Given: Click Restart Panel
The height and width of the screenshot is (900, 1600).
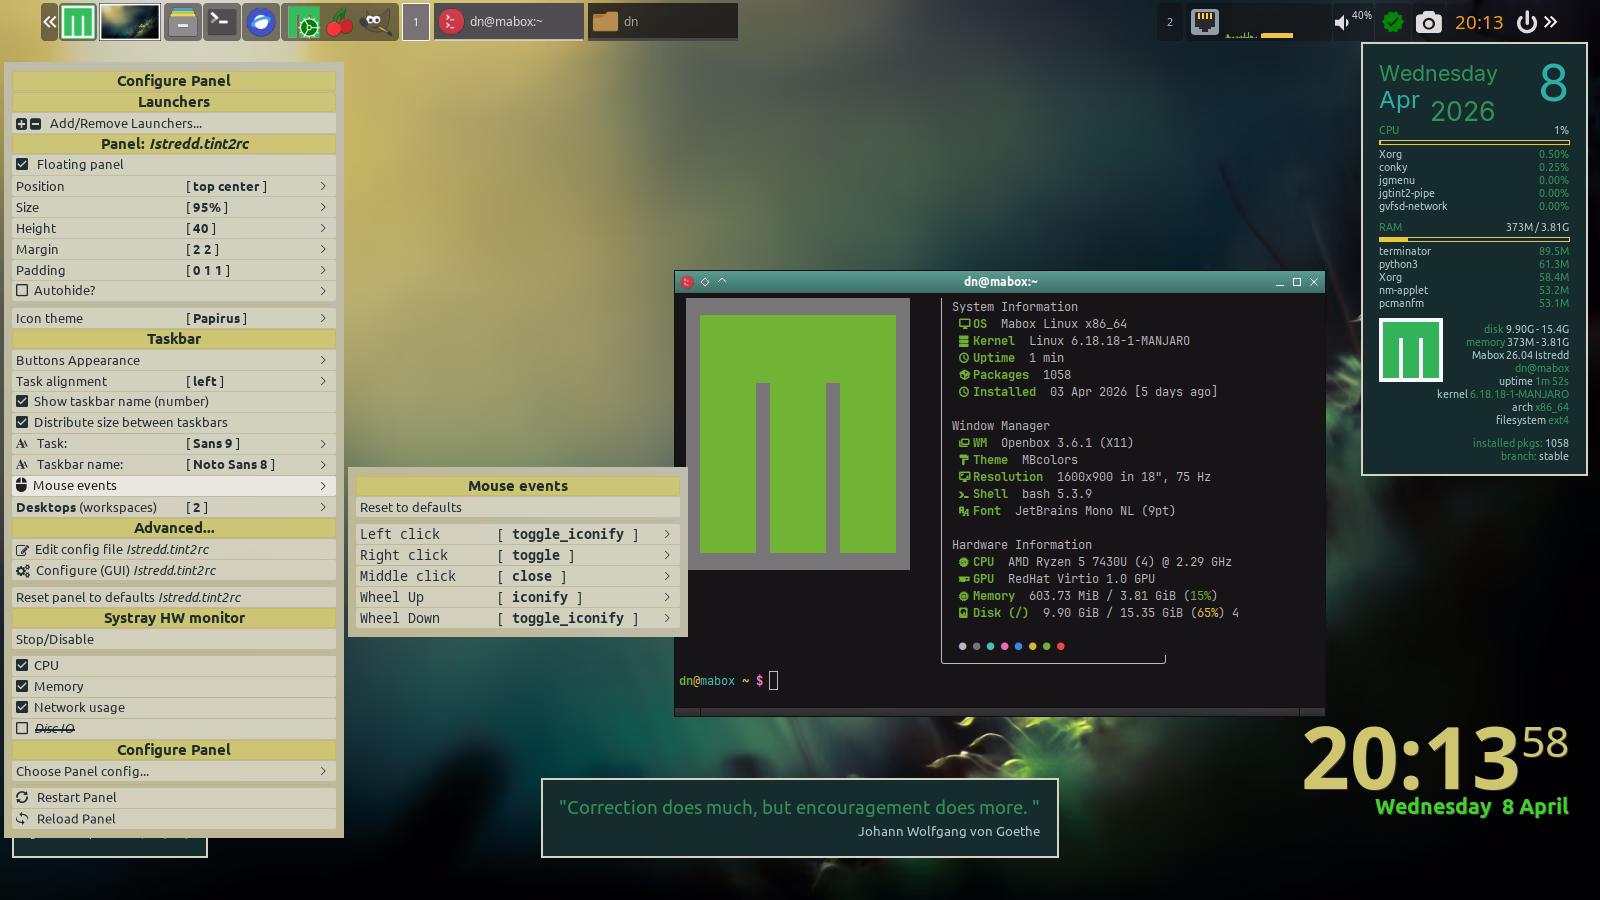Looking at the screenshot, I should point(76,797).
